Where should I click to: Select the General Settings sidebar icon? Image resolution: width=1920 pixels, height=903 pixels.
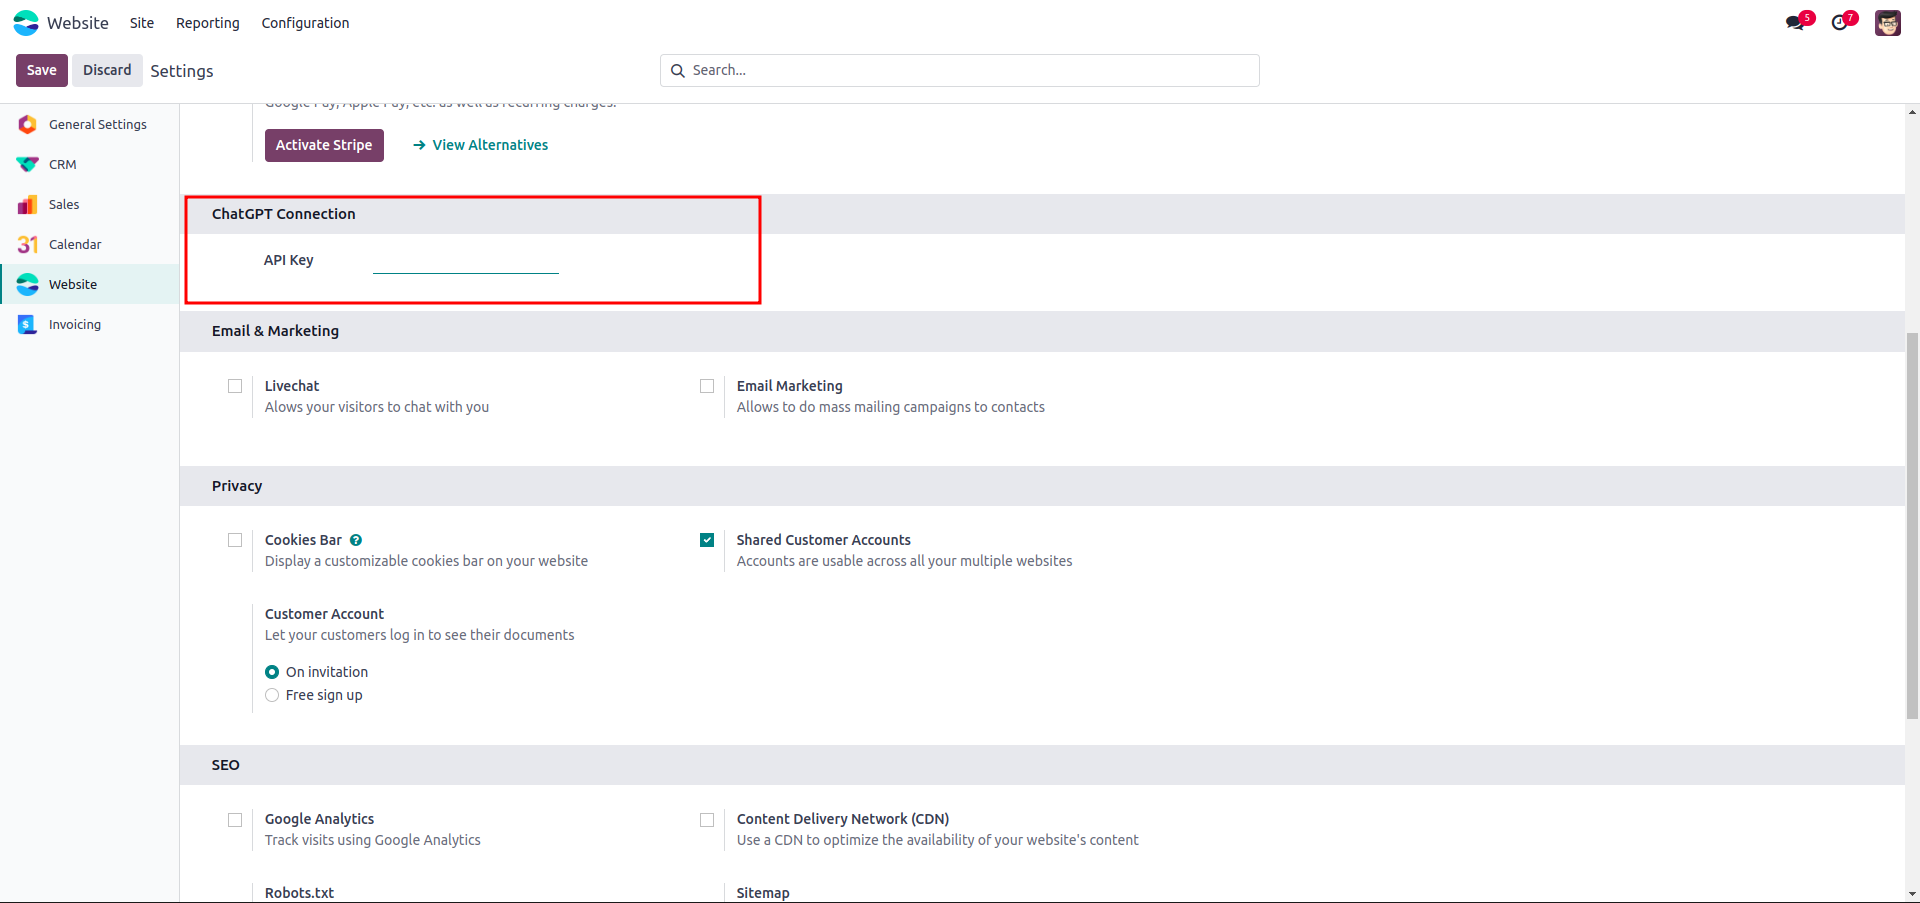28,124
